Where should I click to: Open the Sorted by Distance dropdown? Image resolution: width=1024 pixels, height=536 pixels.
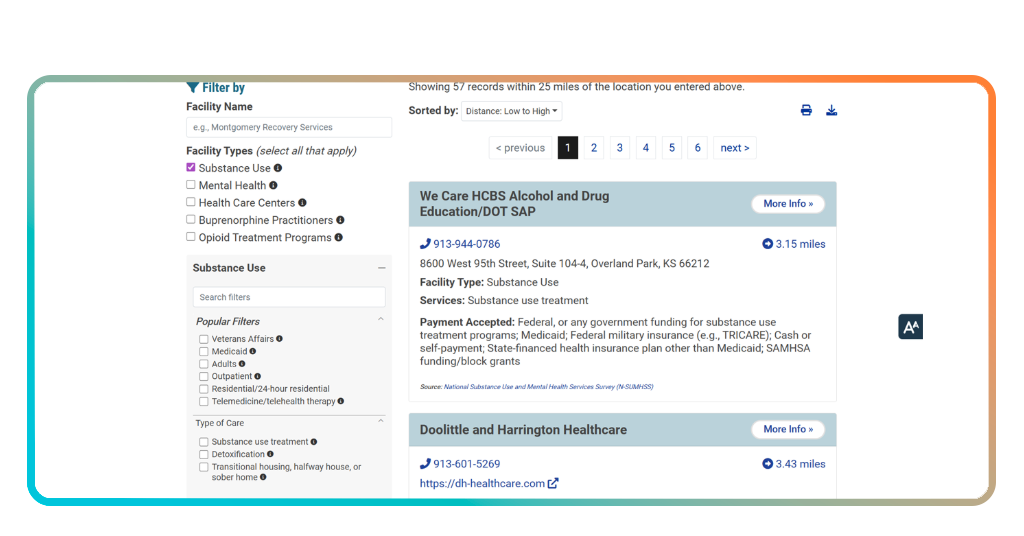pos(511,111)
